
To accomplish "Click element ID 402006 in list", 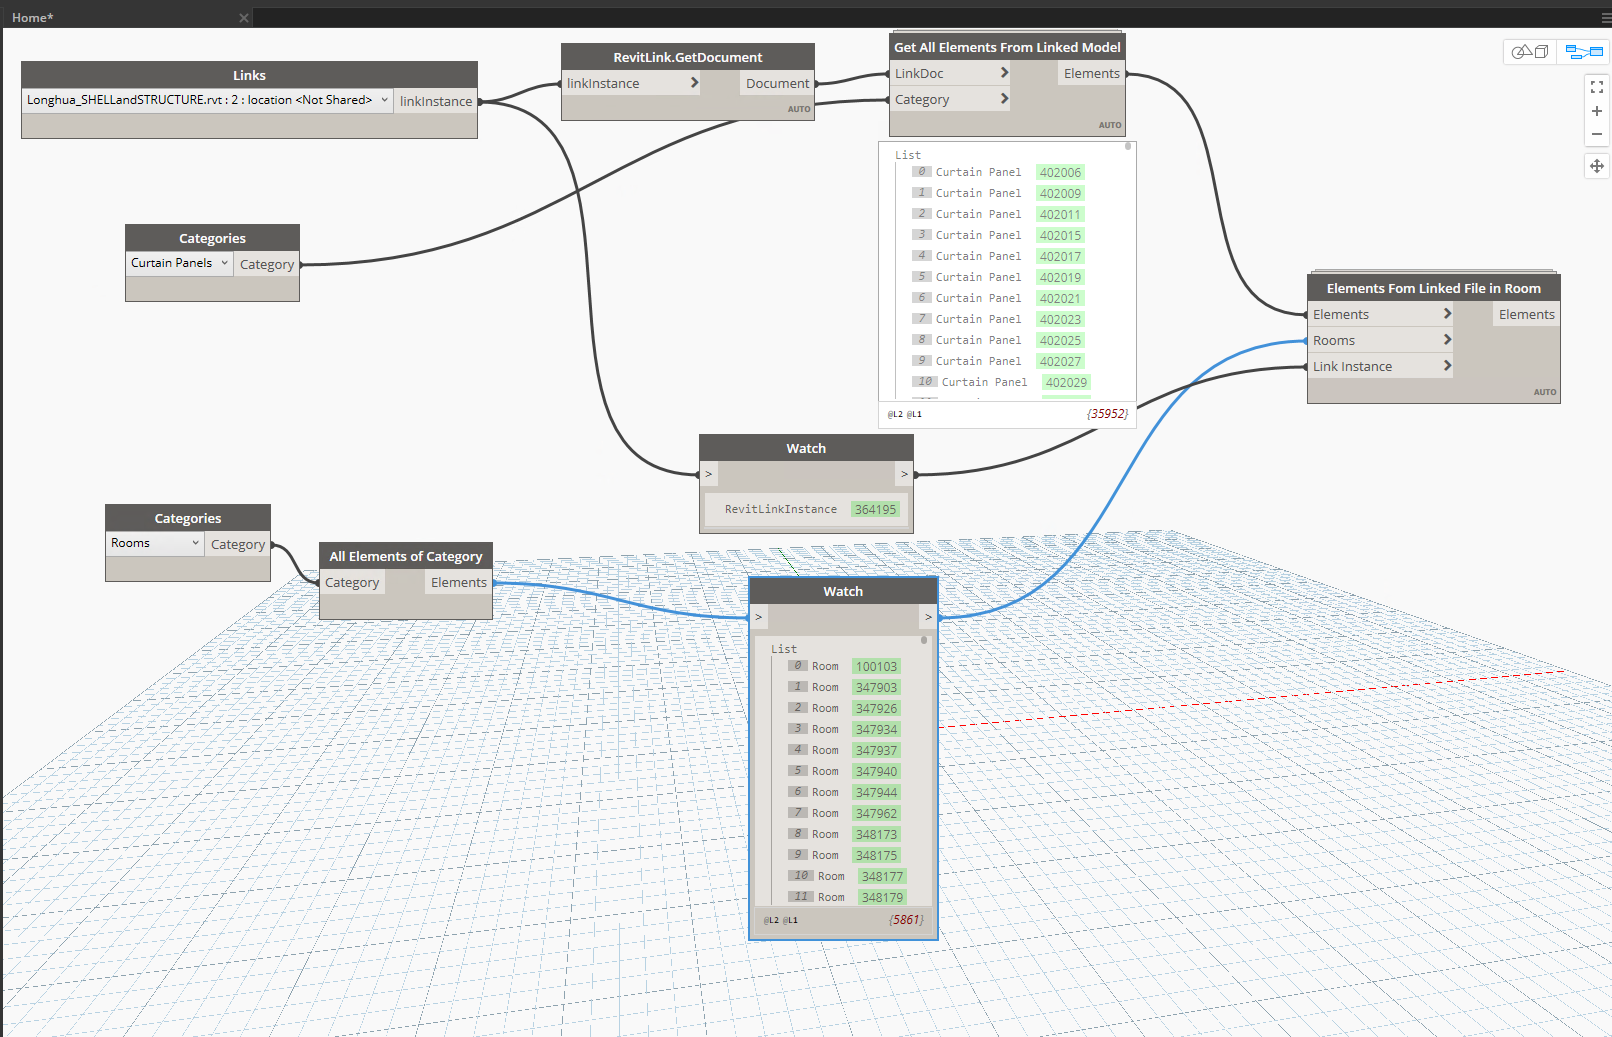I will [x=1060, y=172].
